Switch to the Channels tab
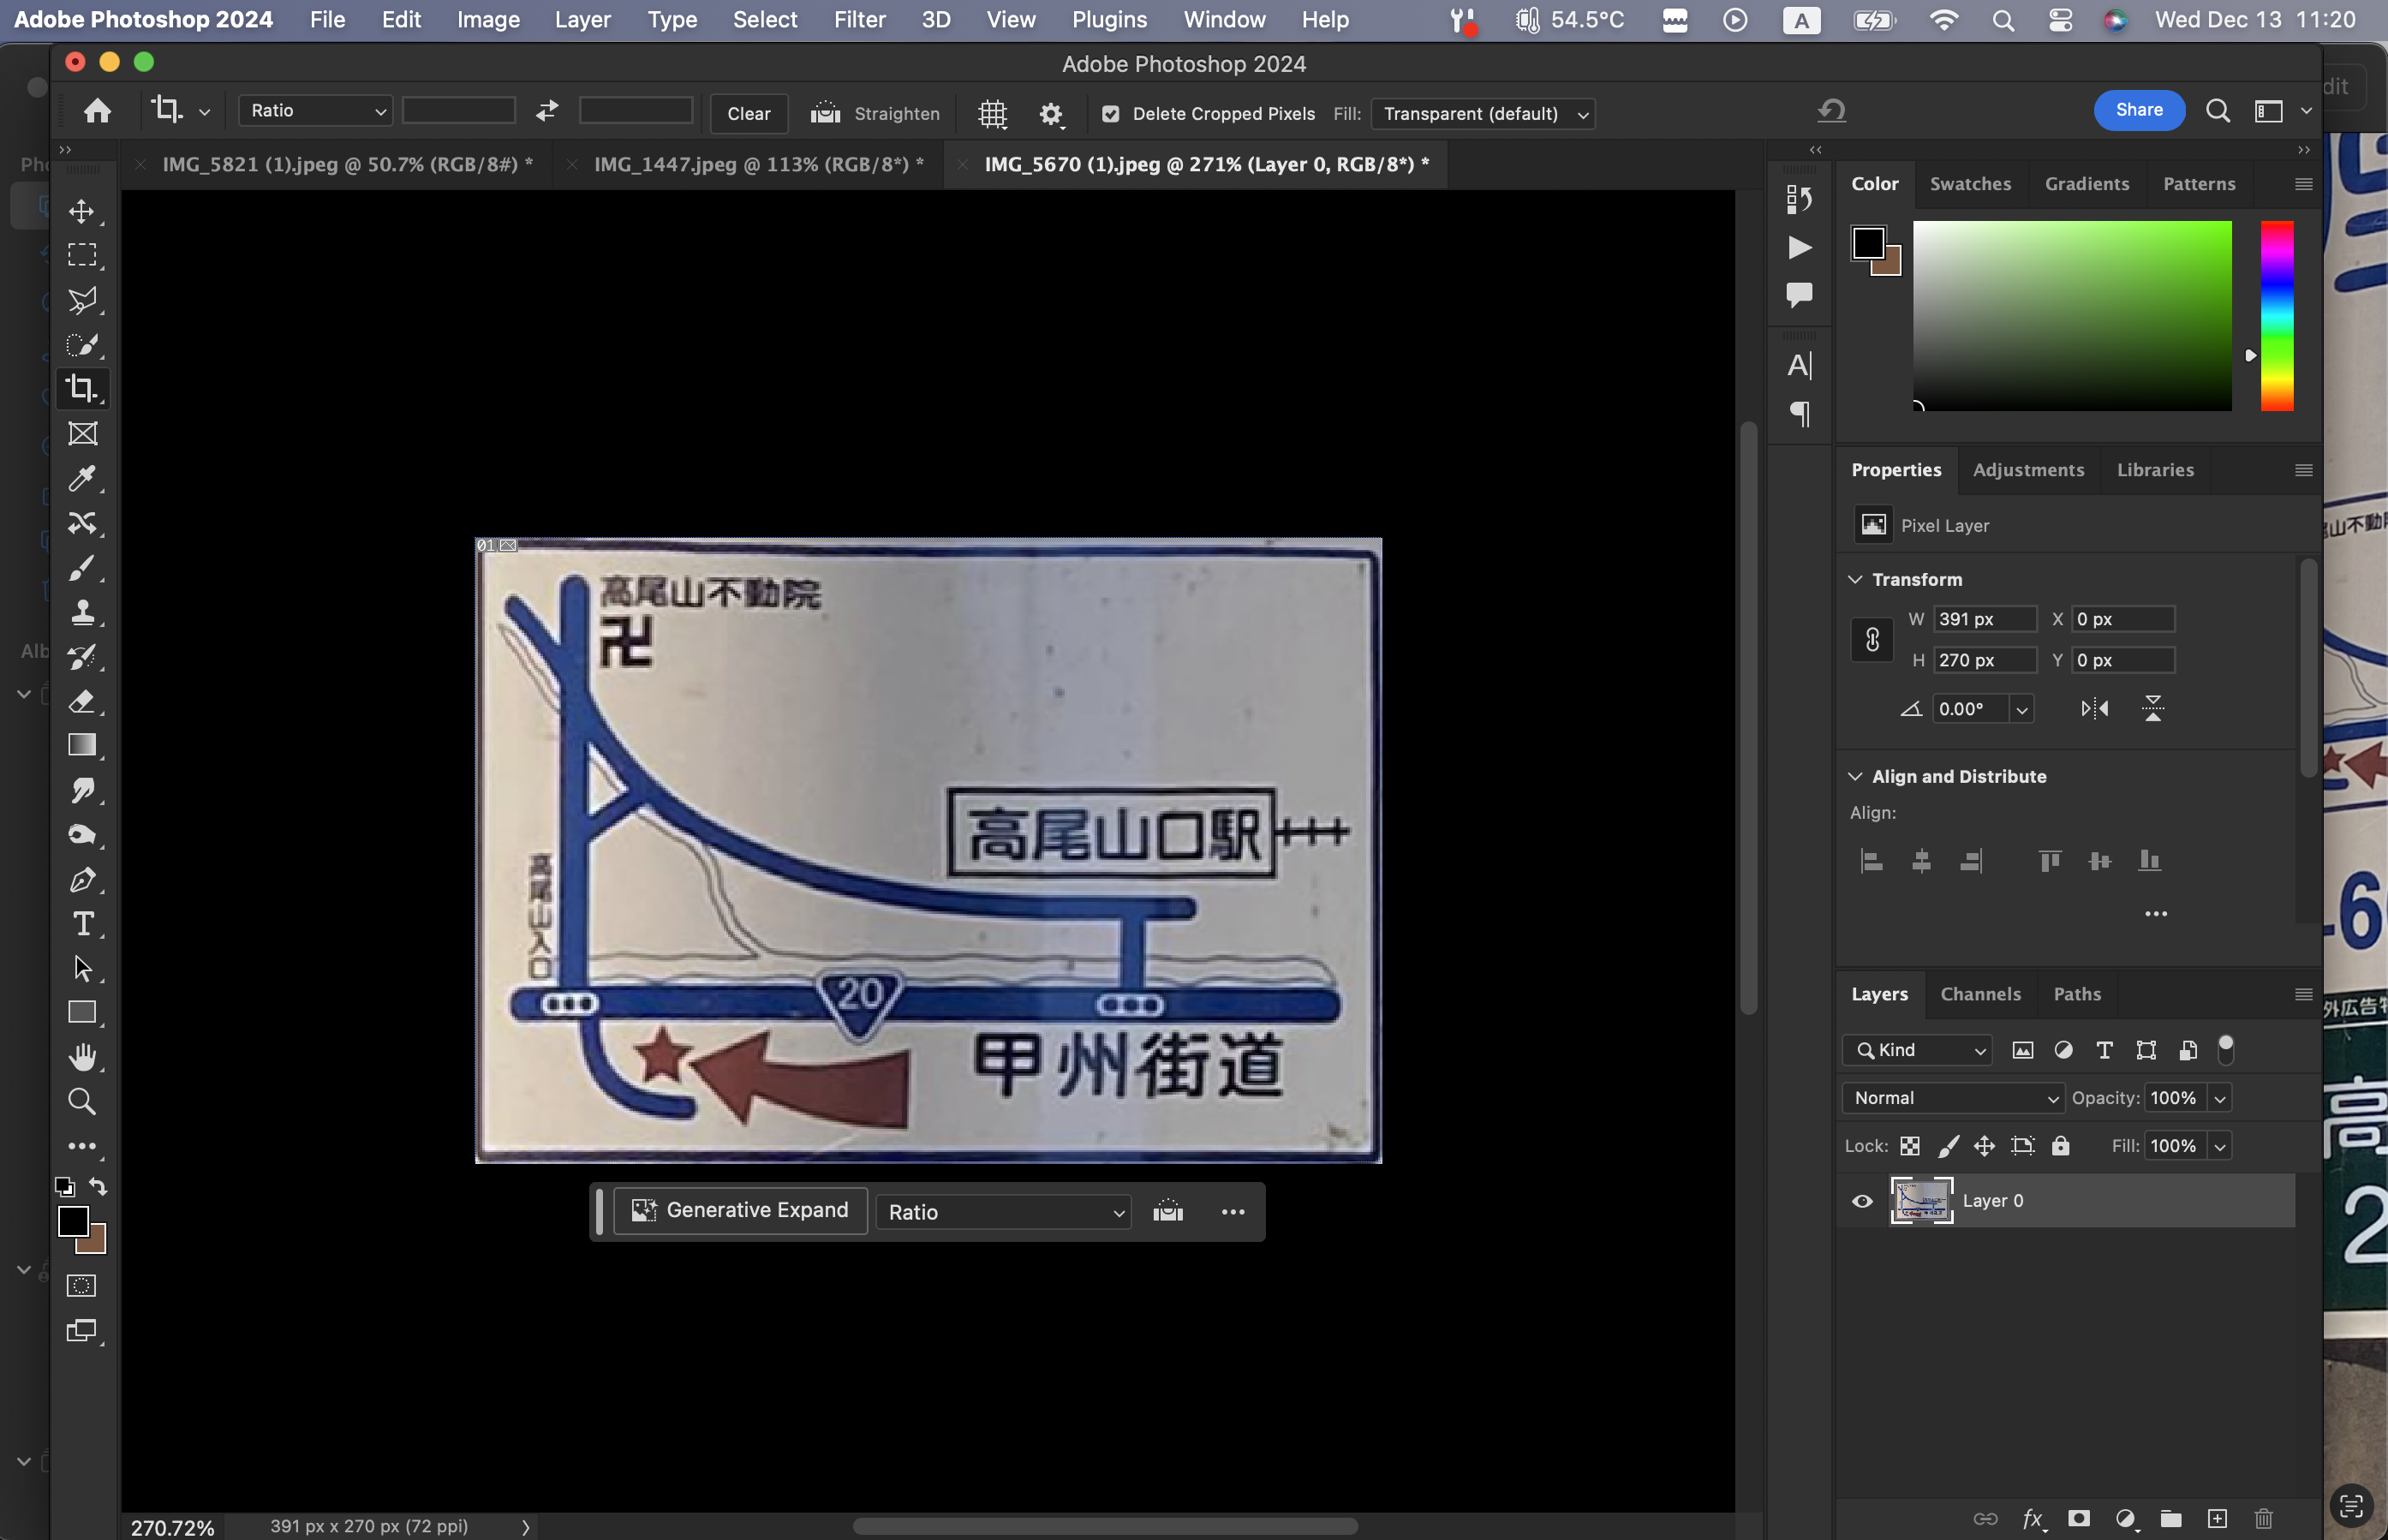Screen dimensions: 2388x1540 coord(1980,994)
